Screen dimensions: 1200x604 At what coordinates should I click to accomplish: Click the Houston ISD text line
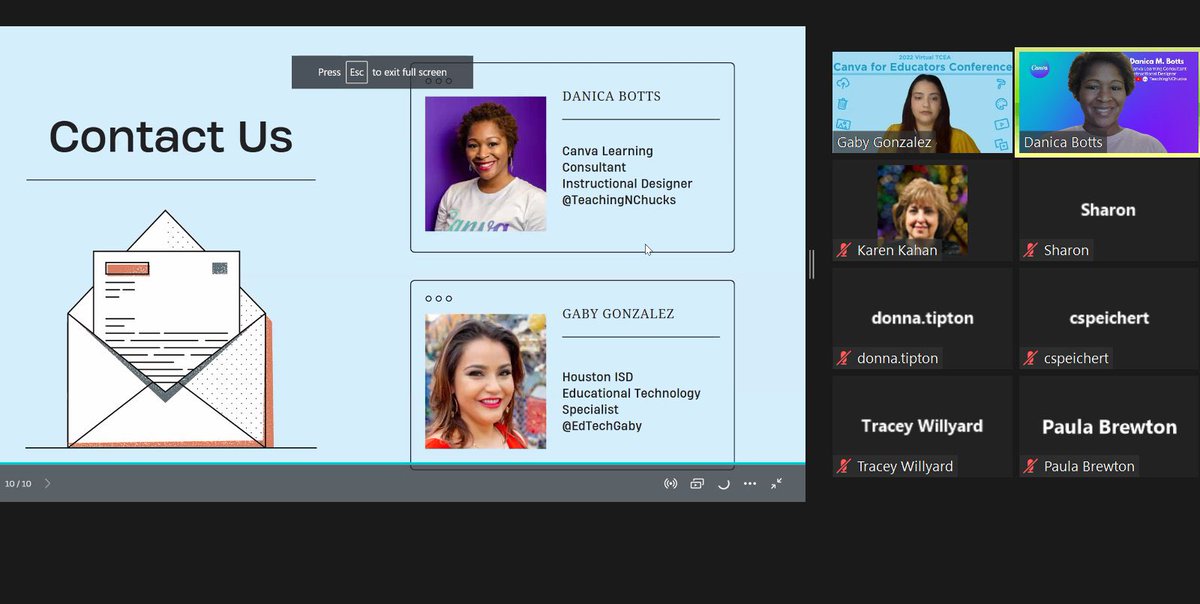[598, 377]
